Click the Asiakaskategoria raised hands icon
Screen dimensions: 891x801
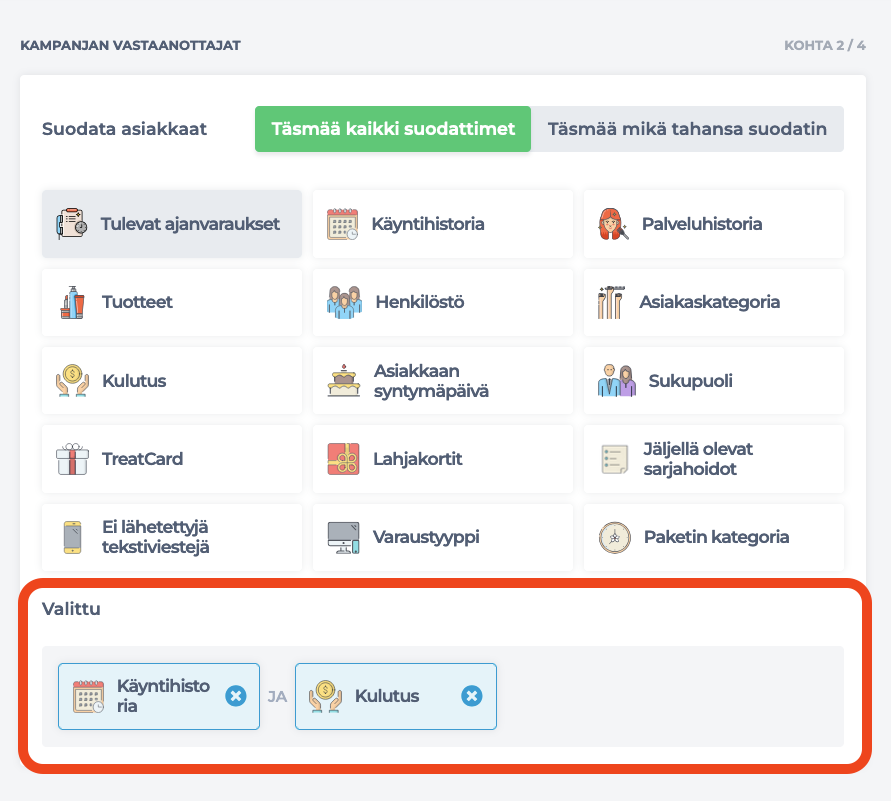coord(611,302)
